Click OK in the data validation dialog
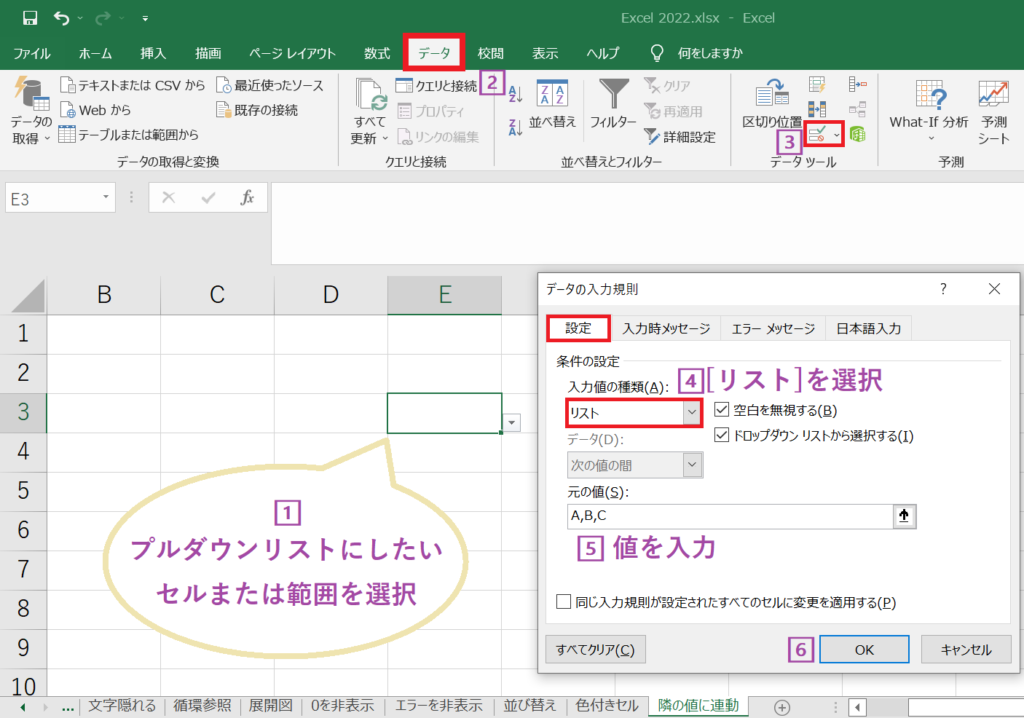This screenshot has width=1024, height=718. pyautogui.click(x=864, y=649)
